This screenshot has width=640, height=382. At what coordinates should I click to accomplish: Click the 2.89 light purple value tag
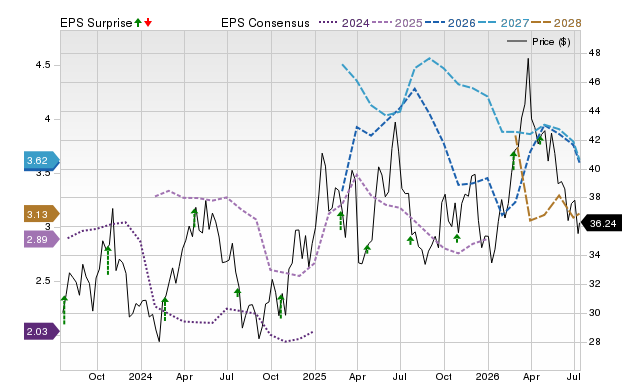[x=42, y=240]
